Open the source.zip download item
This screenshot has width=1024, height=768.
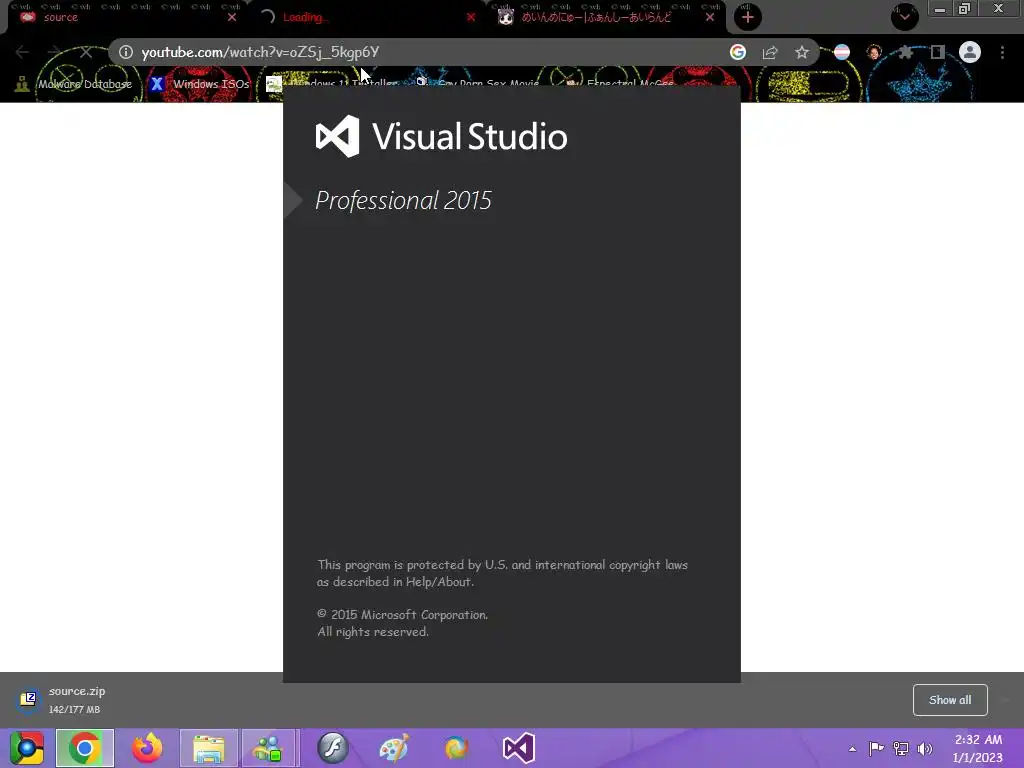77,699
